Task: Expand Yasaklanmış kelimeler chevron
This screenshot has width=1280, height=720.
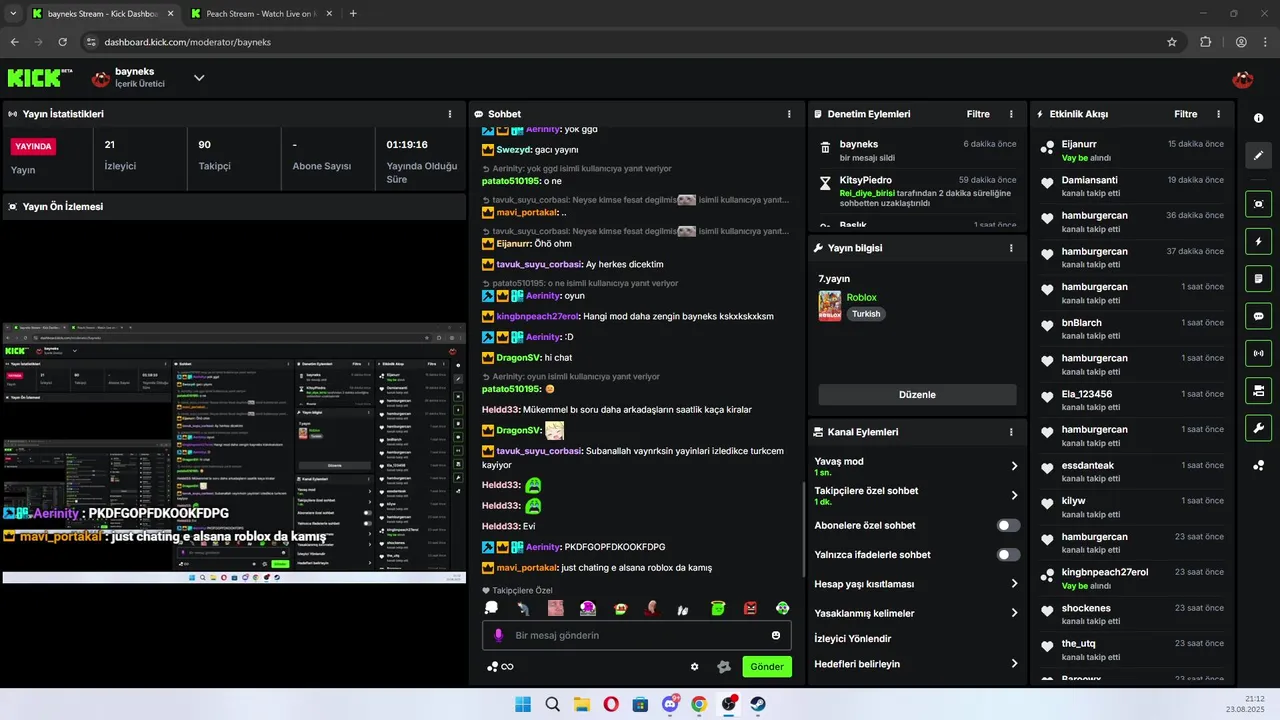Action: click(x=1014, y=613)
